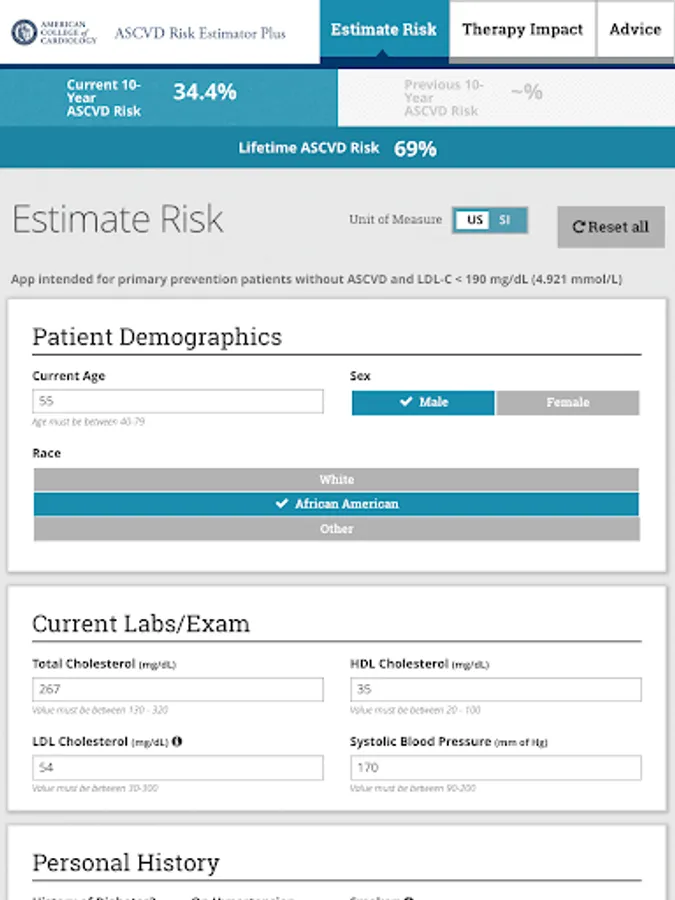Click the Lifetime ASCVD Risk banner
Image resolution: width=675 pixels, height=900 pixels.
337,148
